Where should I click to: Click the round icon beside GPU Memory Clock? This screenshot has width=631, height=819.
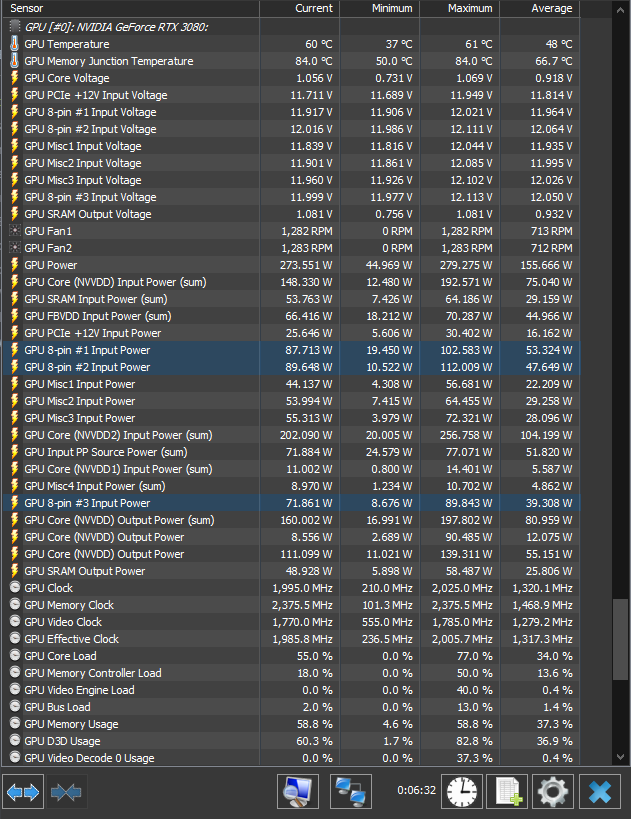[x=15, y=604]
